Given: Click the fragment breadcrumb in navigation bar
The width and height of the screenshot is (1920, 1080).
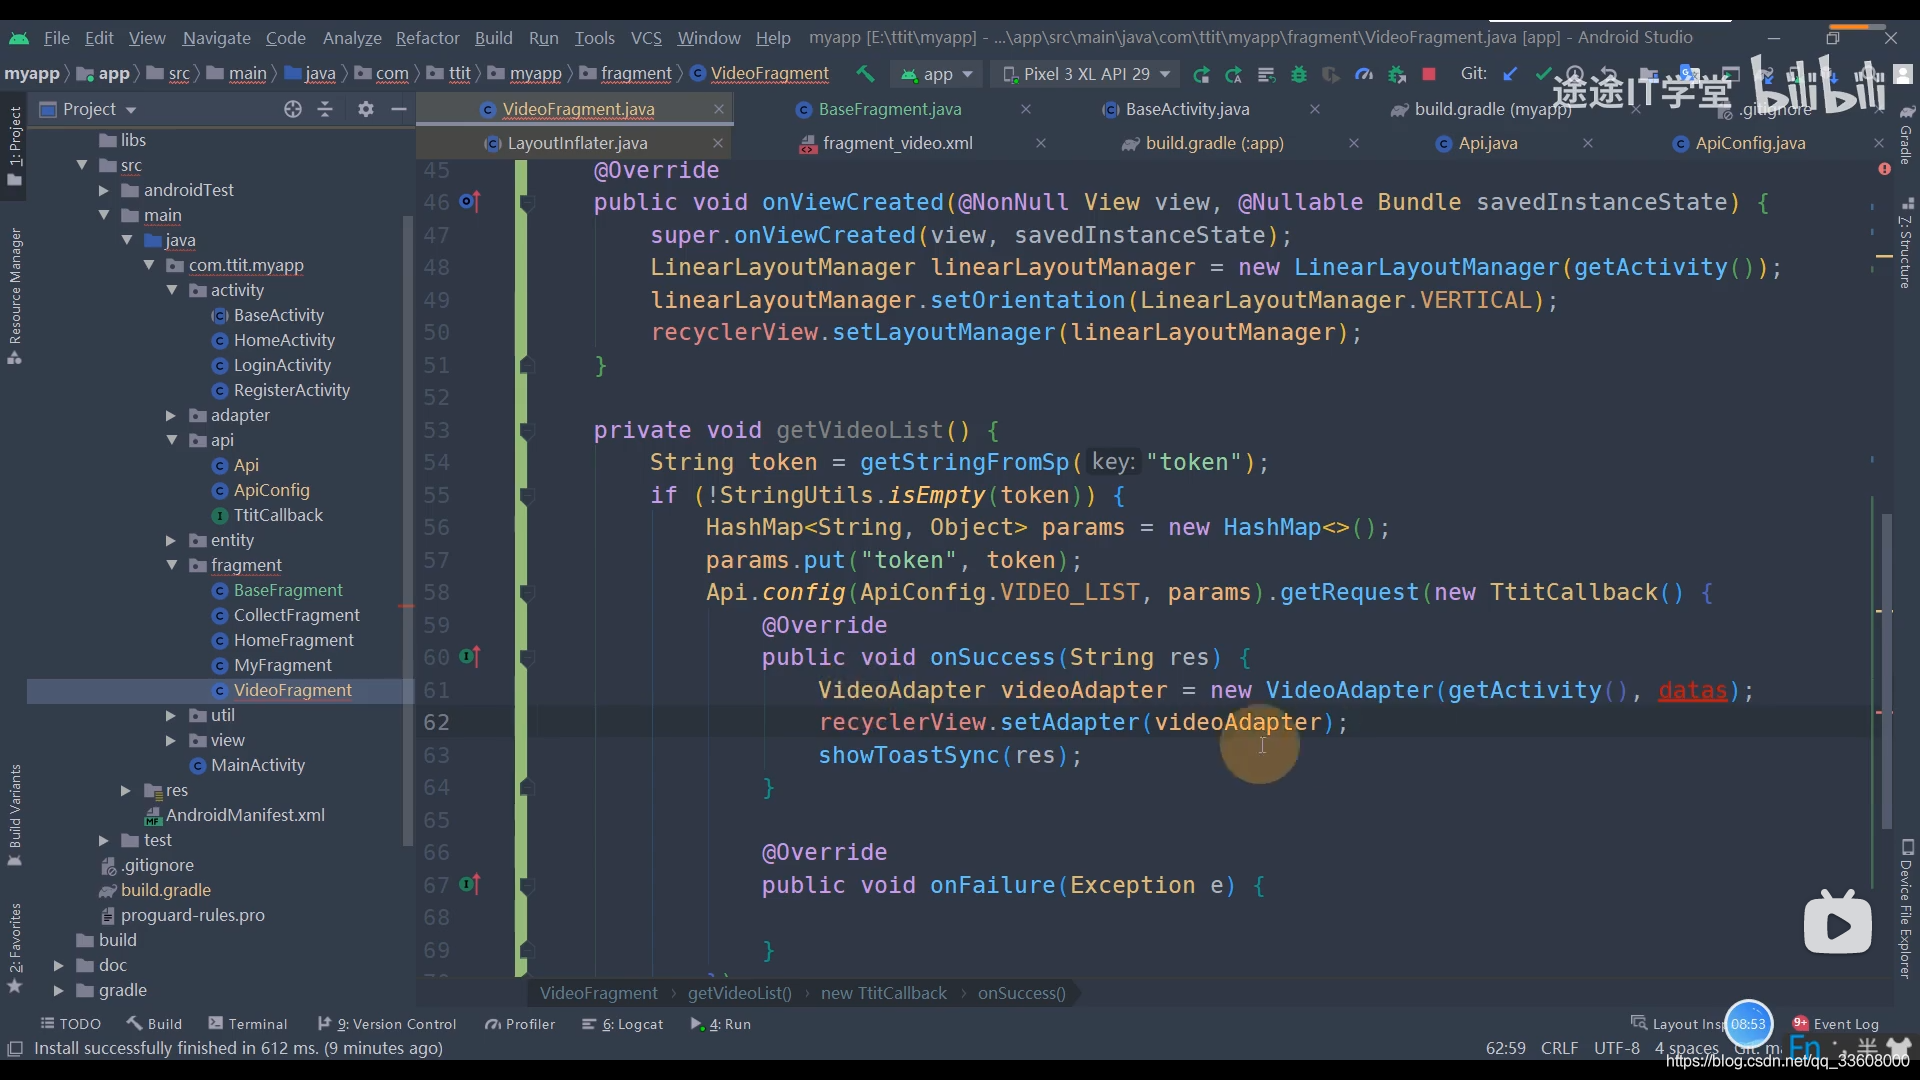Looking at the screenshot, I should (x=626, y=74).
